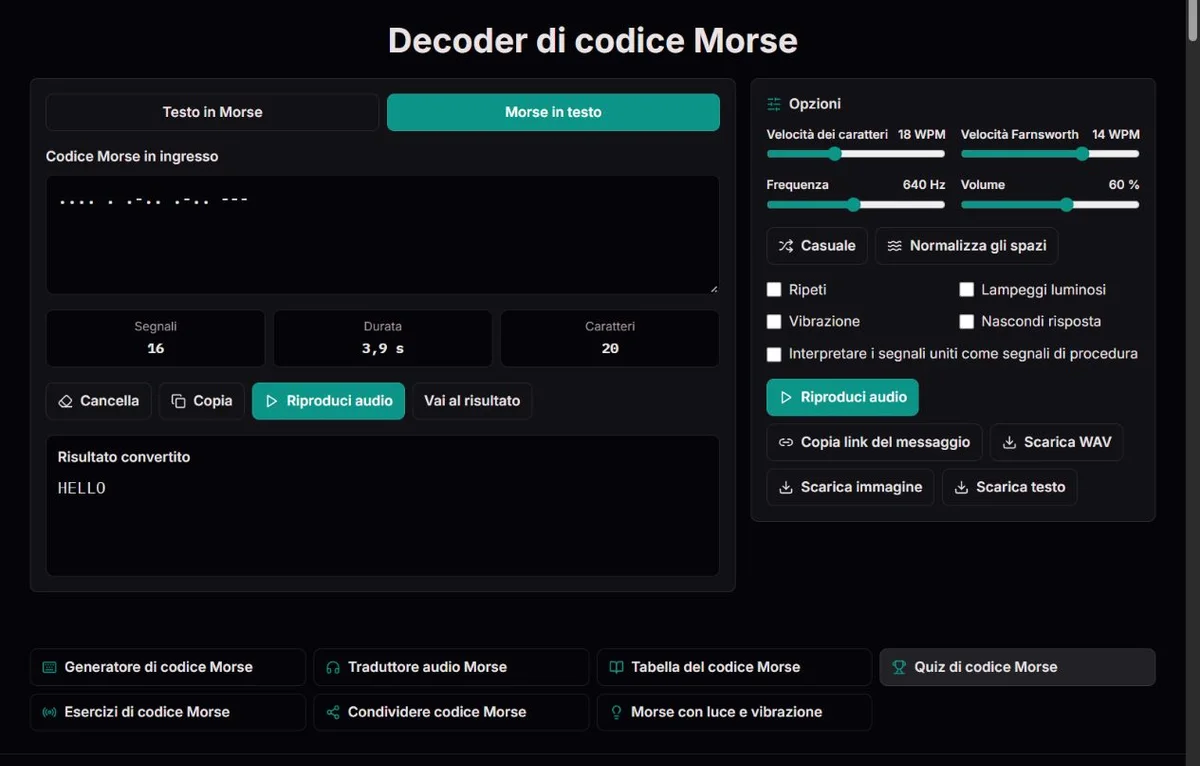
Task: Click the headphones icon beside Traduttore audio
Action: point(333,667)
